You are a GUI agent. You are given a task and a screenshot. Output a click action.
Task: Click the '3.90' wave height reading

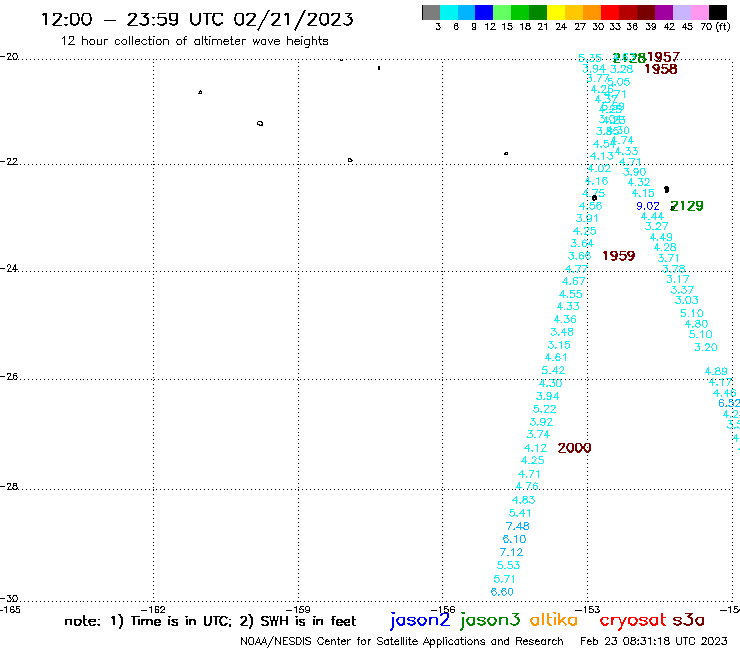tap(634, 172)
